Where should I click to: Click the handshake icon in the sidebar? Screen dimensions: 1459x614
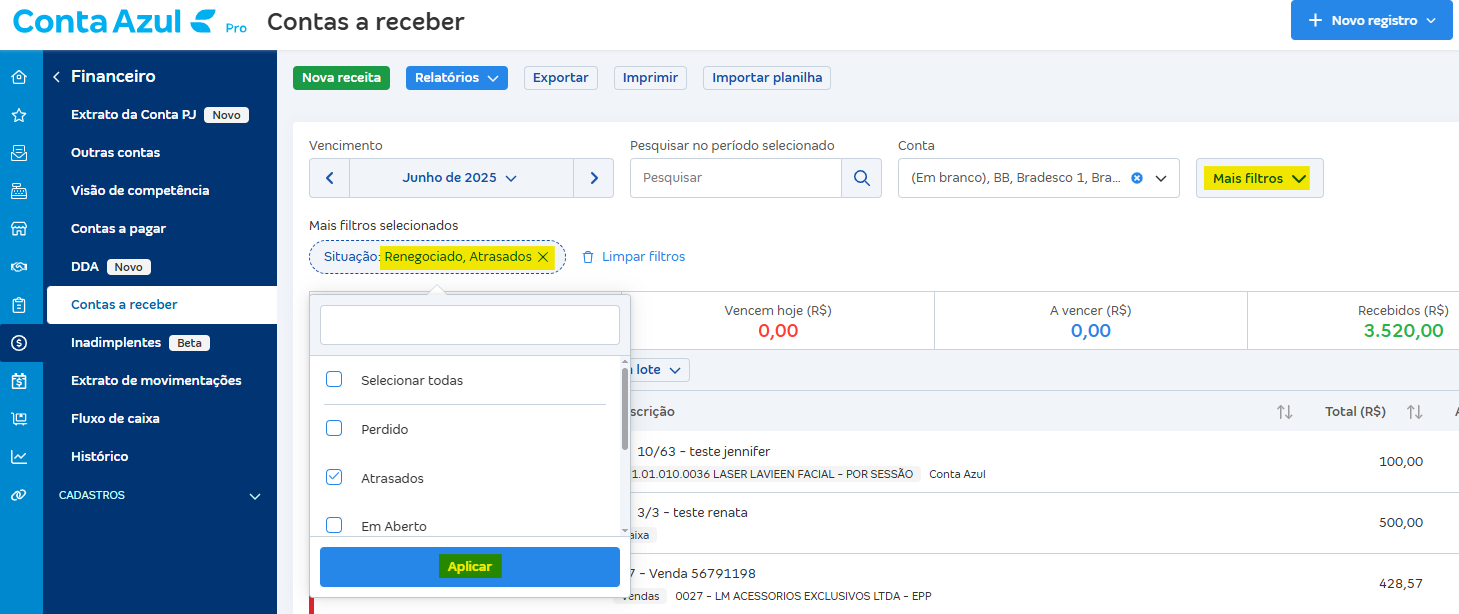point(20,266)
